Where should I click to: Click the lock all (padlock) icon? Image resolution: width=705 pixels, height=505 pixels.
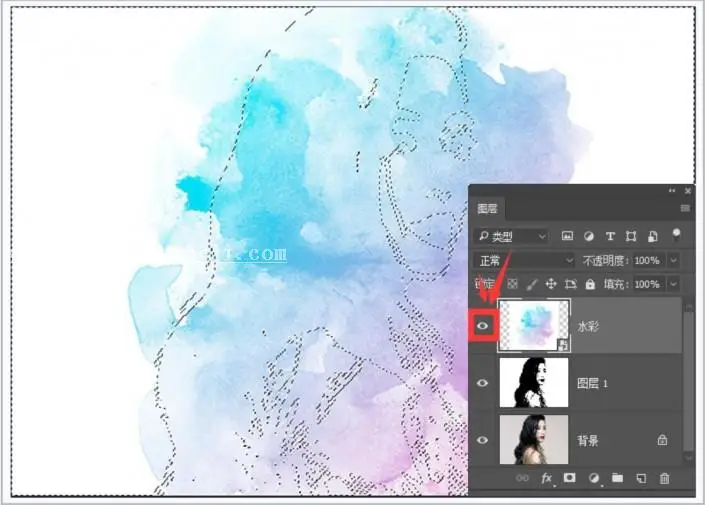(x=590, y=284)
